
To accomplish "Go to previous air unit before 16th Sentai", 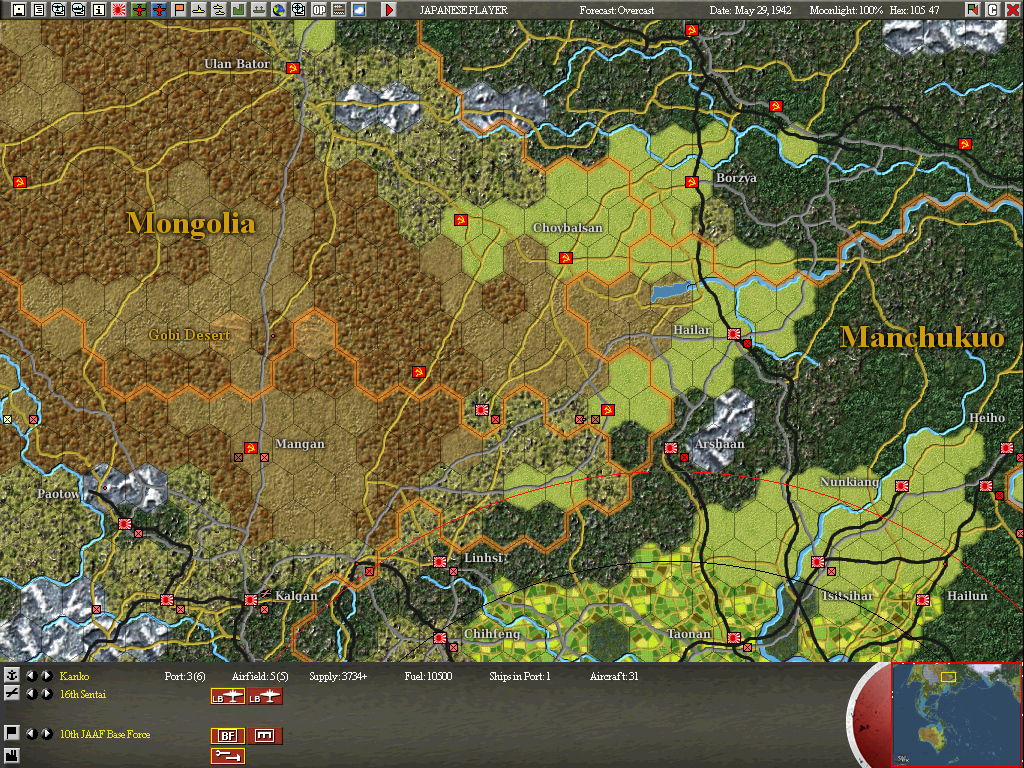I will [31, 694].
